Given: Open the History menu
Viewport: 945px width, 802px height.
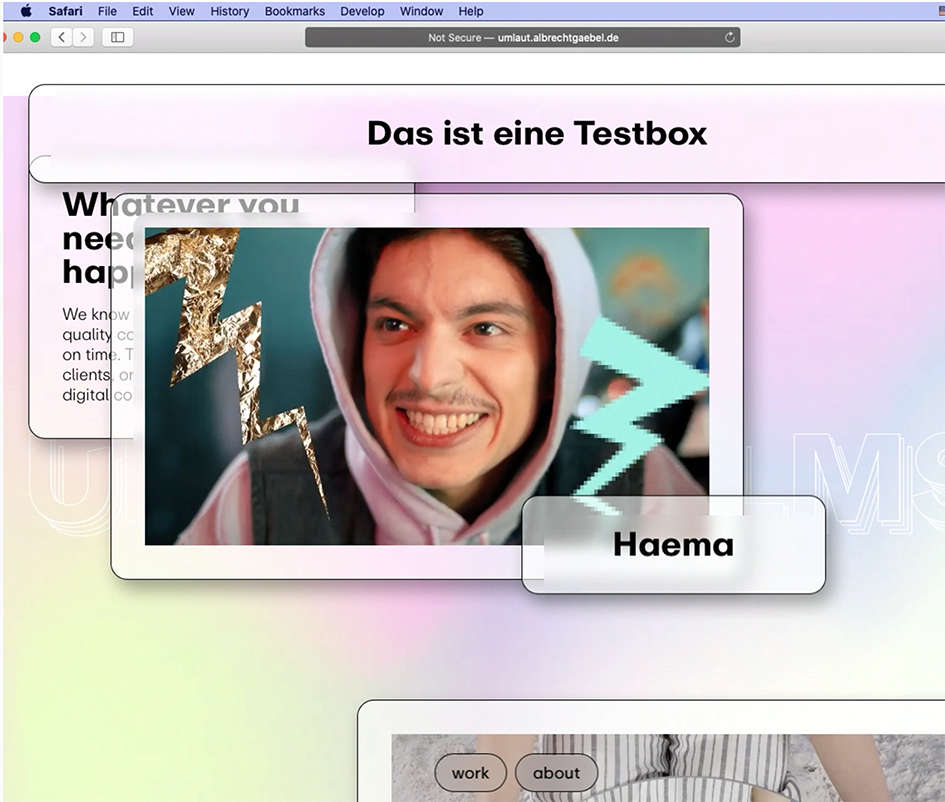Looking at the screenshot, I should click(x=229, y=11).
